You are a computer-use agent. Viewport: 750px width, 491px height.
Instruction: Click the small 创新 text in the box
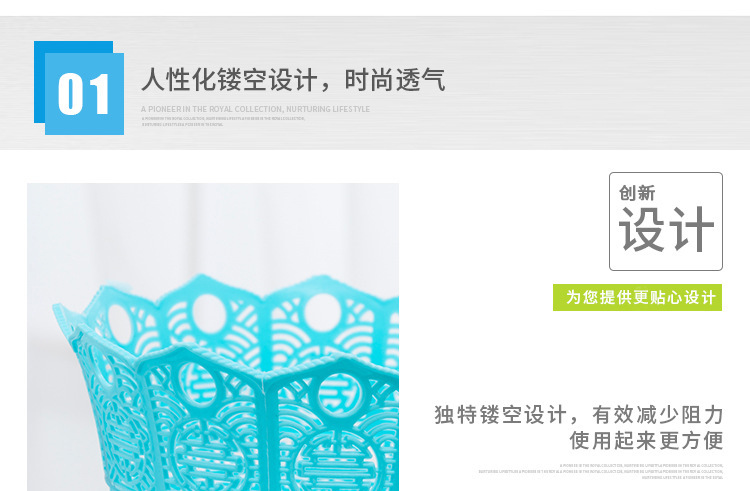pos(637,193)
